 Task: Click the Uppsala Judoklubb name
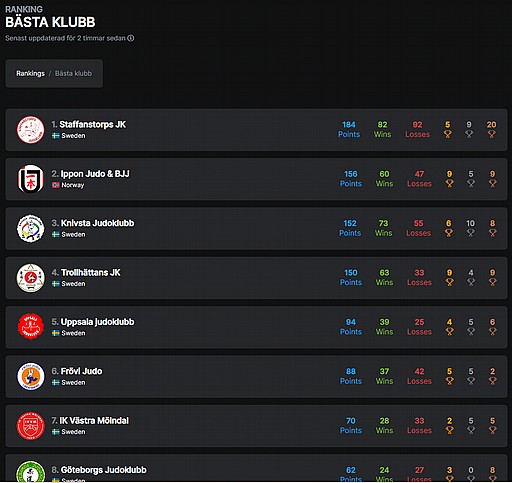(x=97, y=322)
